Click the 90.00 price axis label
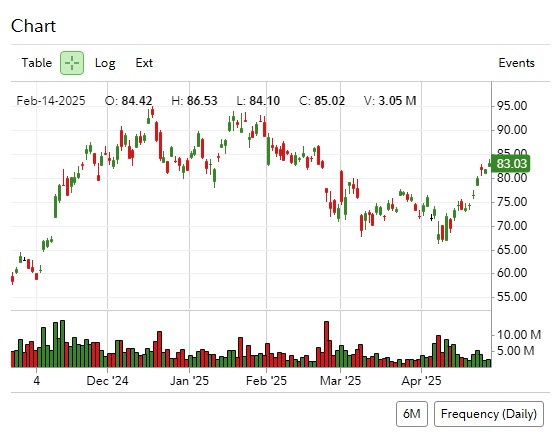 click(512, 130)
